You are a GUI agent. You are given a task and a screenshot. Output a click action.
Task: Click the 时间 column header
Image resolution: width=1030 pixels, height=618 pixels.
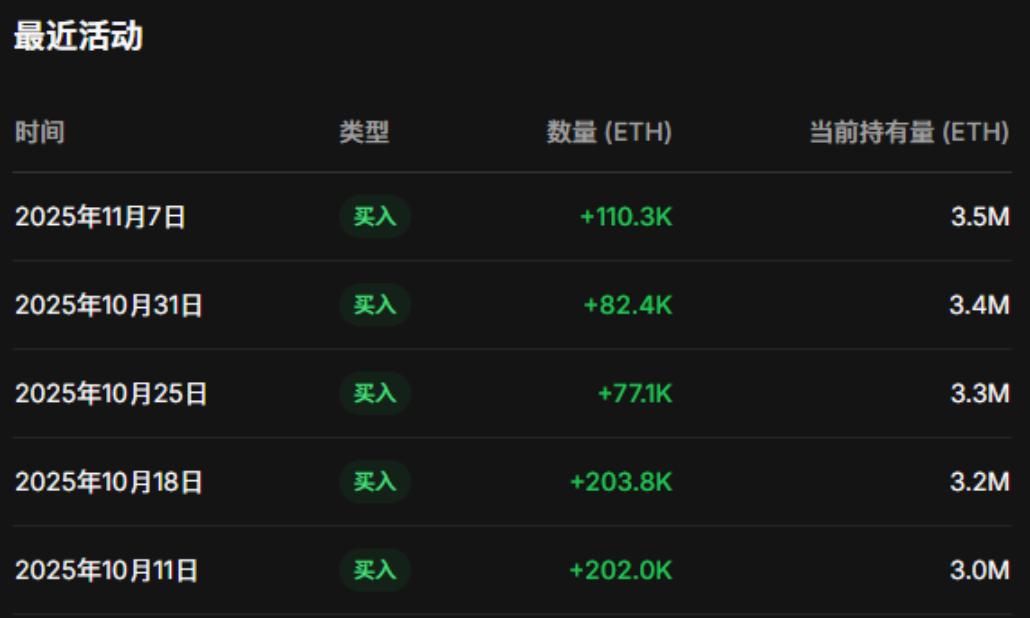pyautogui.click(x=40, y=132)
